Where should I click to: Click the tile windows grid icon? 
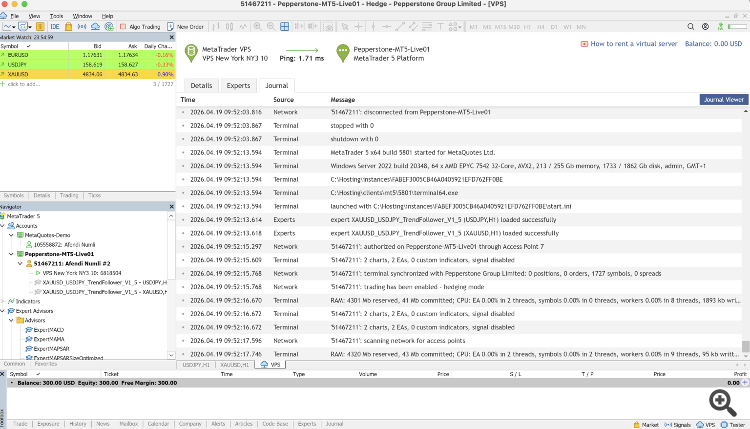tap(285, 27)
